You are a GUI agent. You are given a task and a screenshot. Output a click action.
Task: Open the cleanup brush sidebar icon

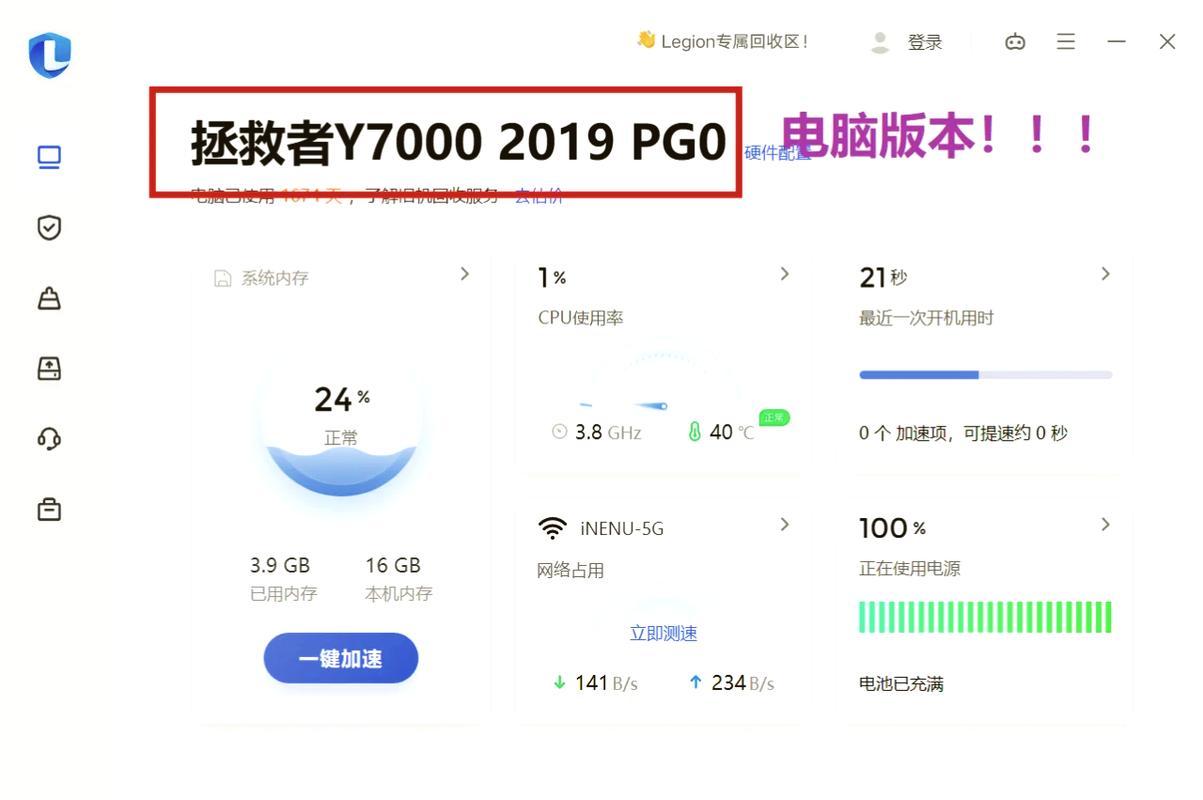click(47, 298)
